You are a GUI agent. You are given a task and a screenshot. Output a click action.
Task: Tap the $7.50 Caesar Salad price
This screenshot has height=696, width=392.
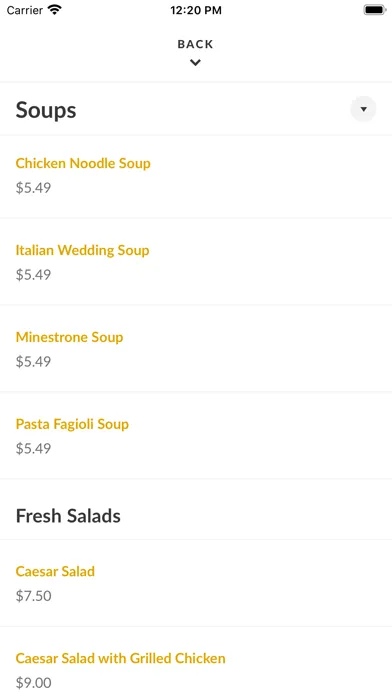34,596
